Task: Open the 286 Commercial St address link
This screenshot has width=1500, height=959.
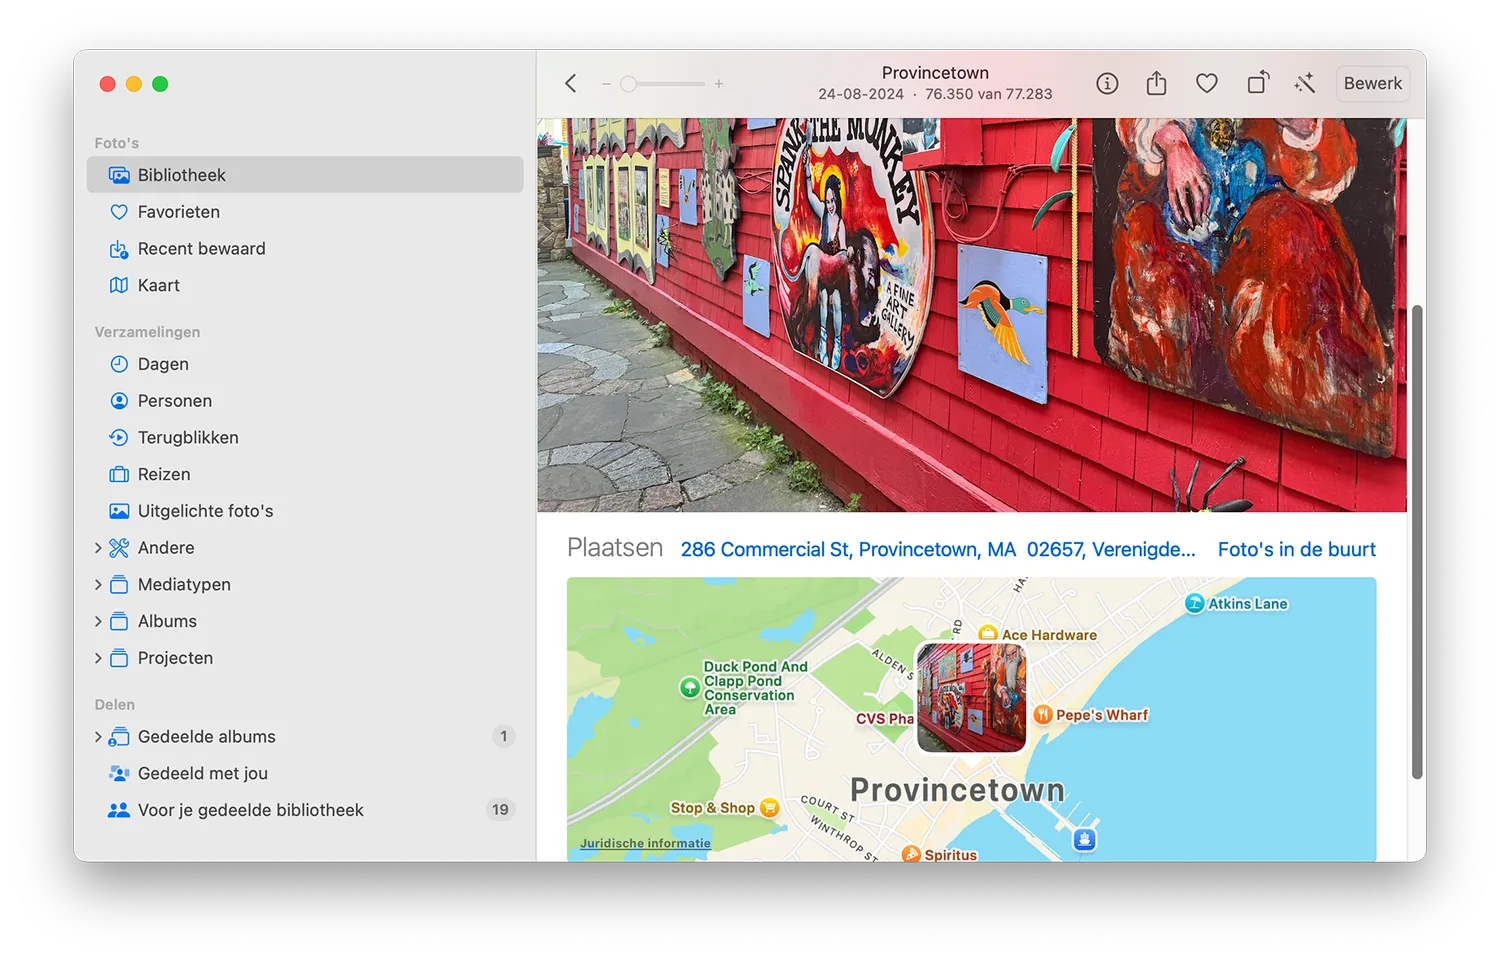Action: tap(938, 549)
